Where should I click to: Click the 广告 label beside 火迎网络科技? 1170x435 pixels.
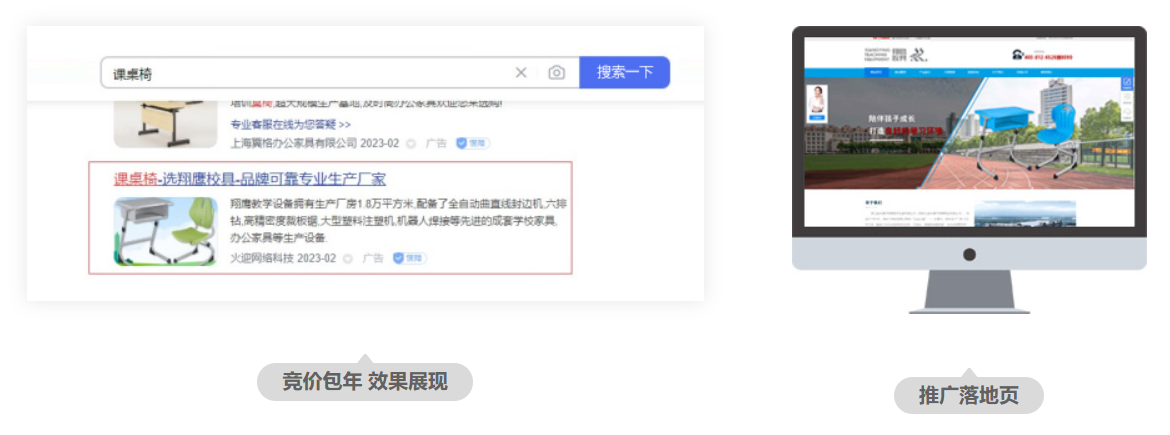coord(373,258)
